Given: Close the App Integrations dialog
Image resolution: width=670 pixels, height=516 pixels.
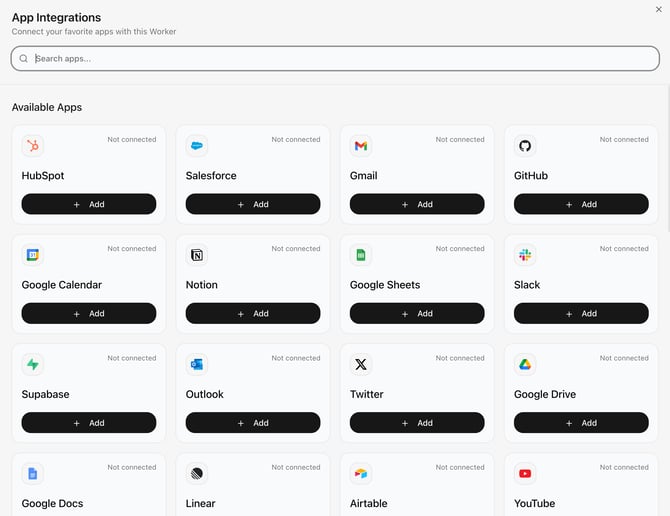Looking at the screenshot, I should coord(658,9).
